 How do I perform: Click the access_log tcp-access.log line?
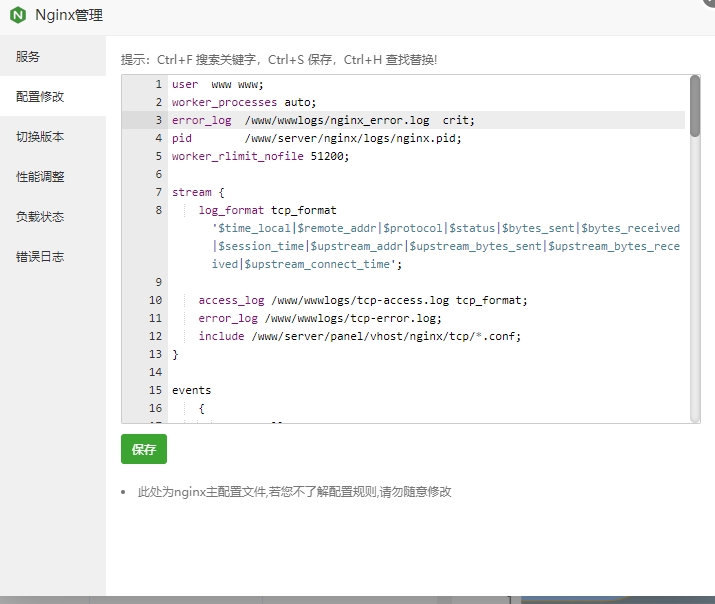point(363,300)
